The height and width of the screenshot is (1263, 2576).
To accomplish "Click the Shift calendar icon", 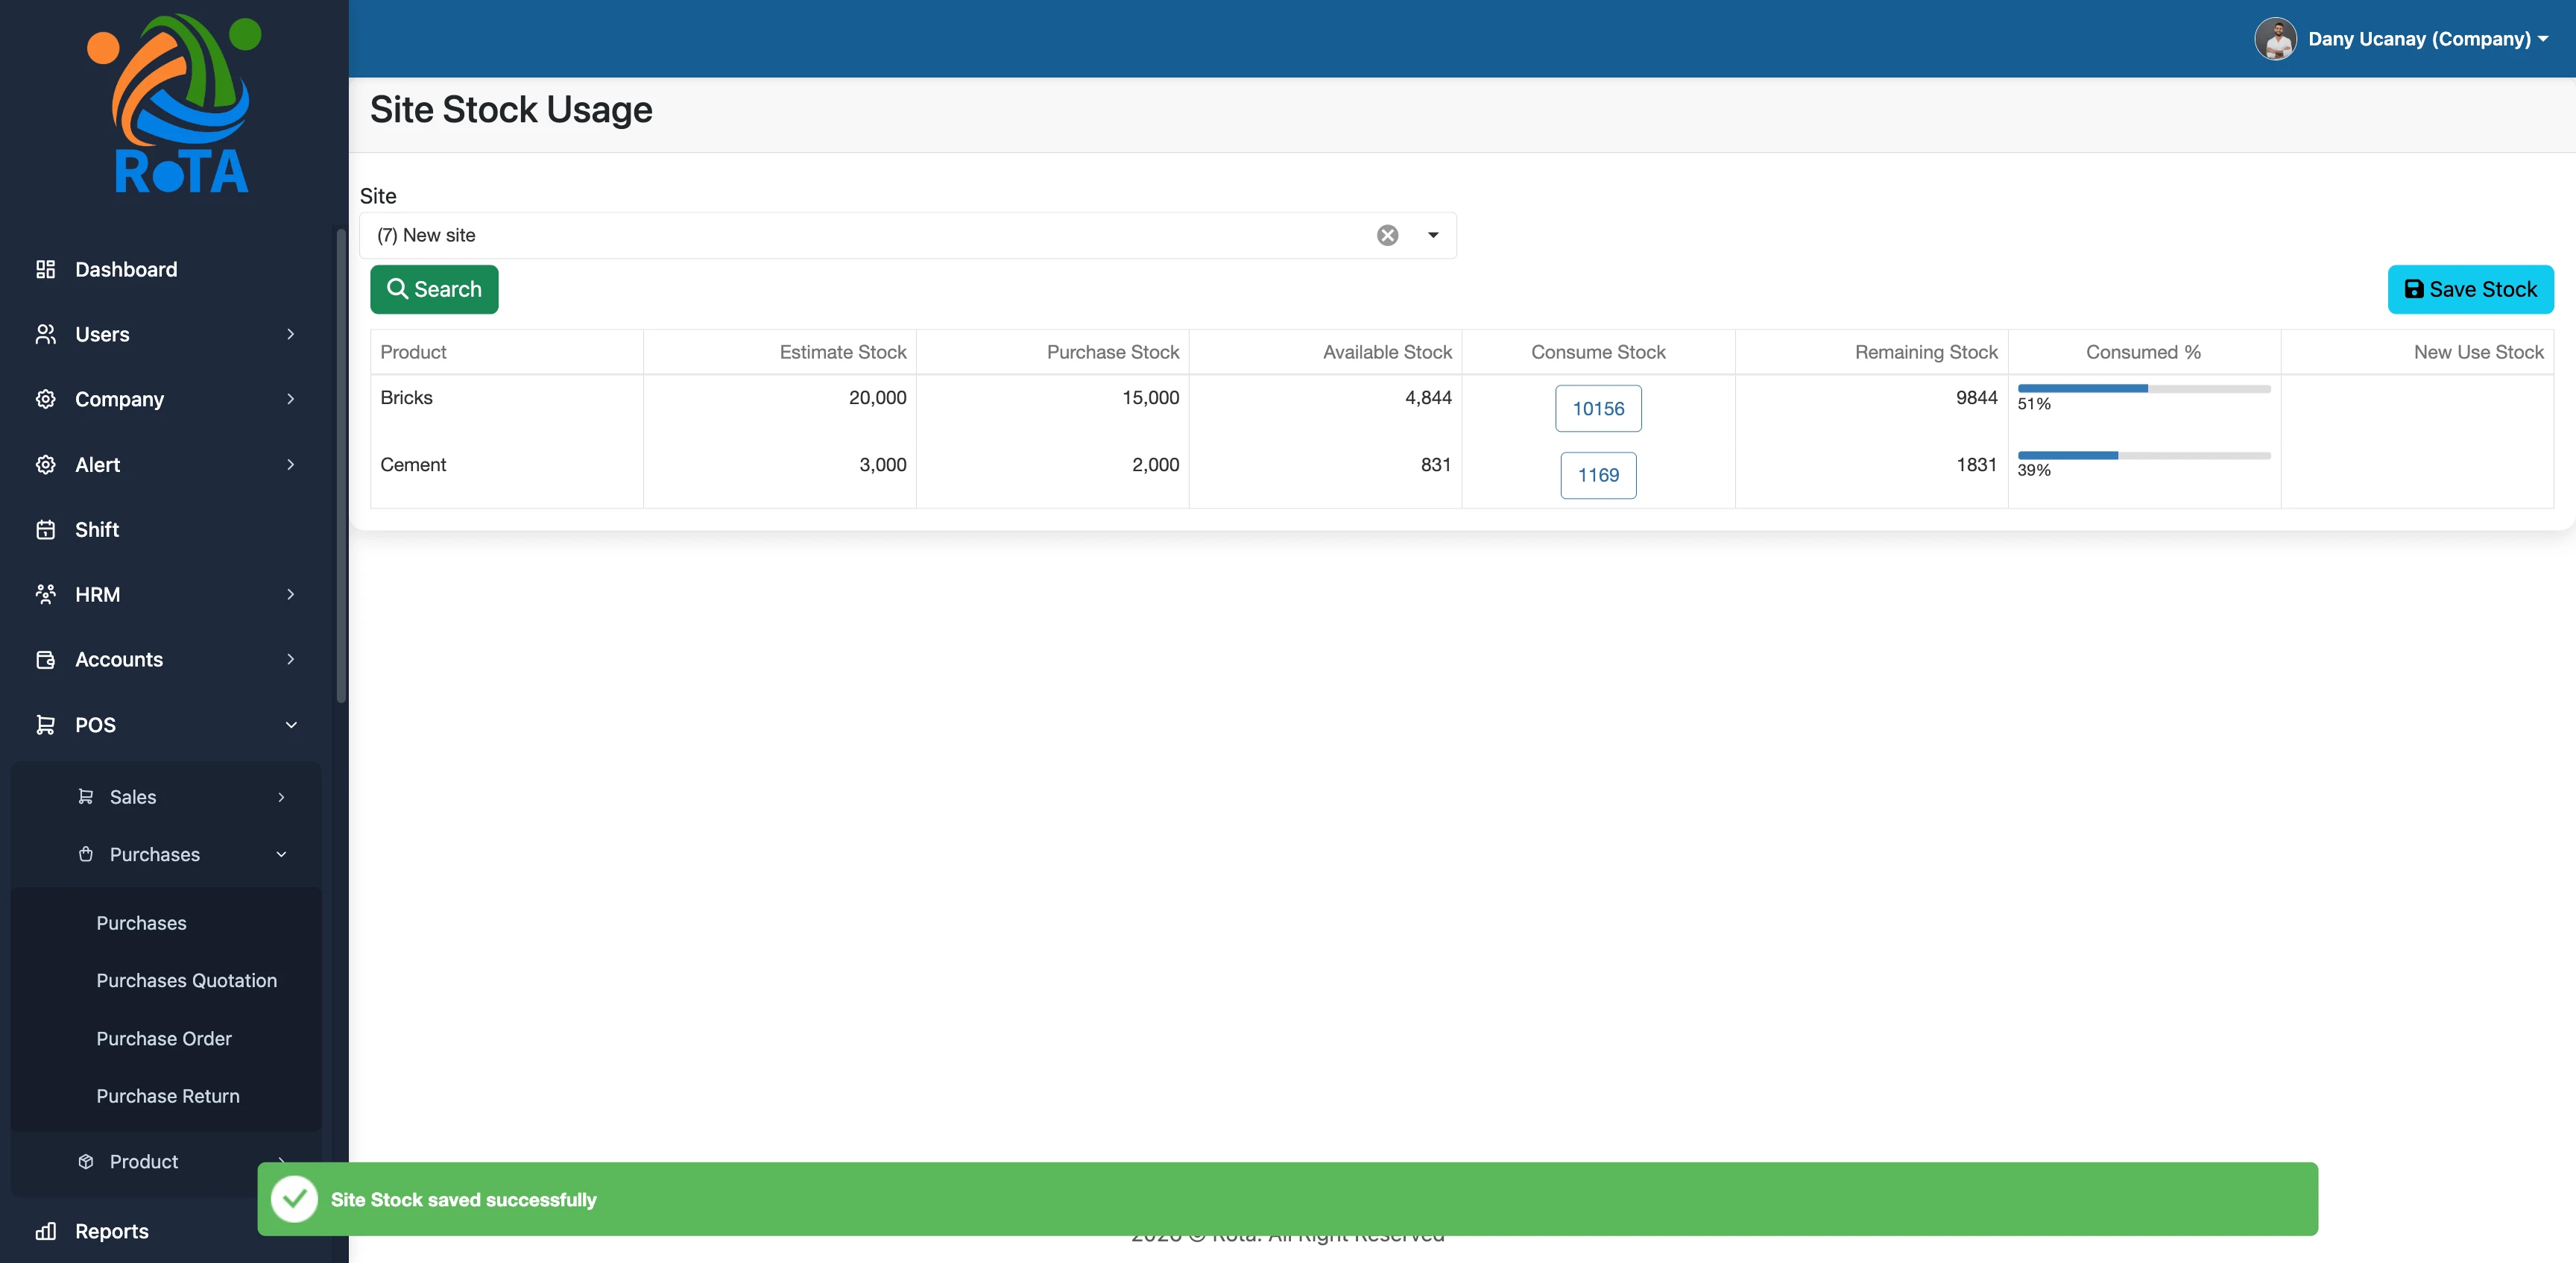I will (45, 529).
